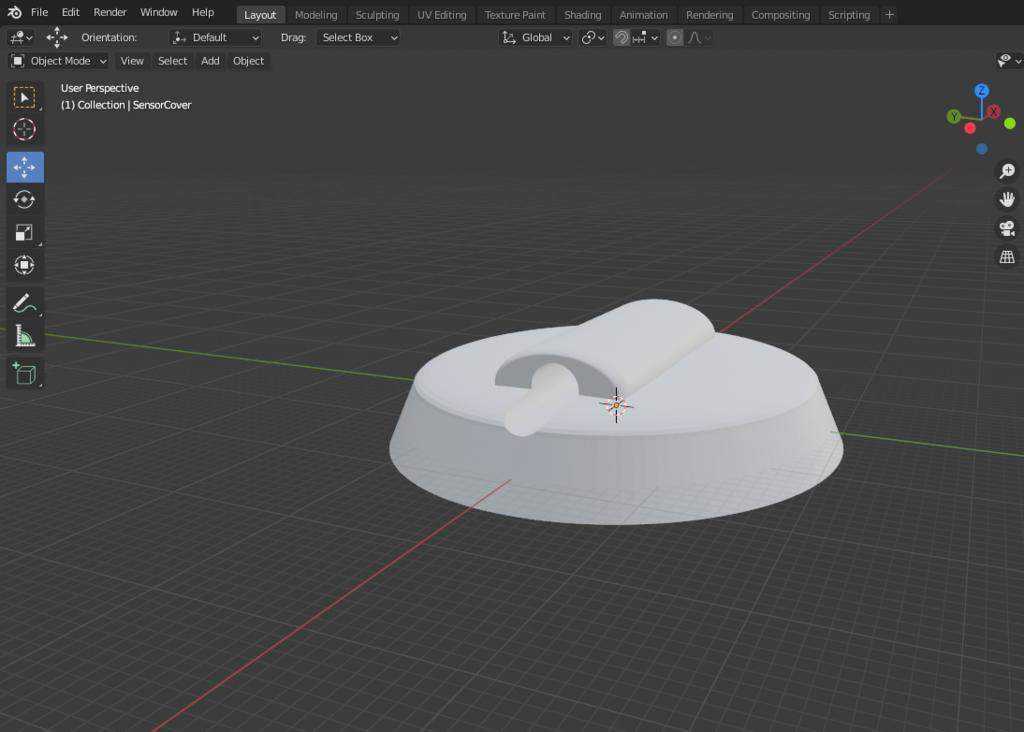The image size is (1024, 732).
Task: Open the Global transform orientation selector
Action: coord(536,38)
